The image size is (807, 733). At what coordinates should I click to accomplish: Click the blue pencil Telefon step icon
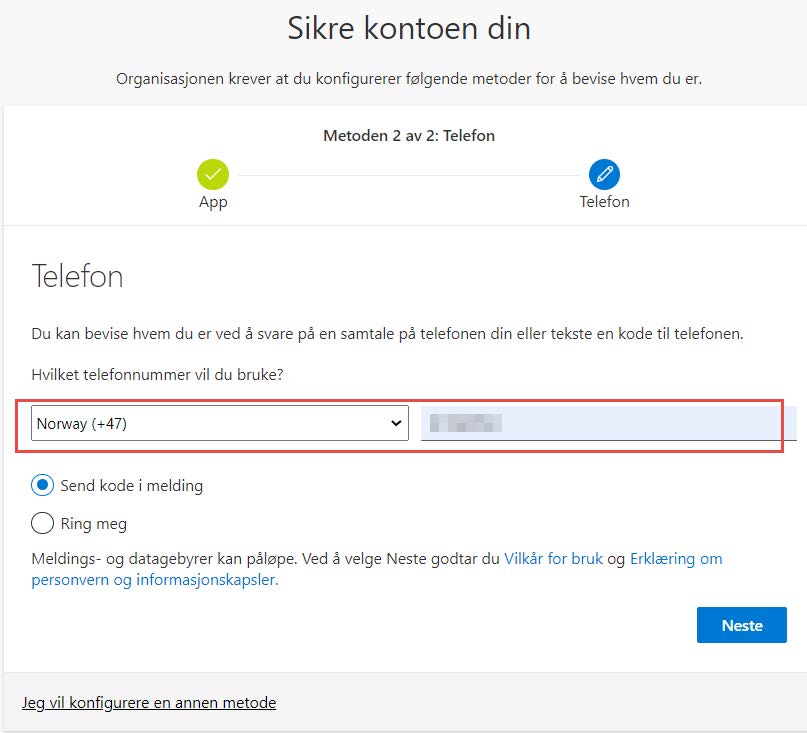tap(604, 174)
